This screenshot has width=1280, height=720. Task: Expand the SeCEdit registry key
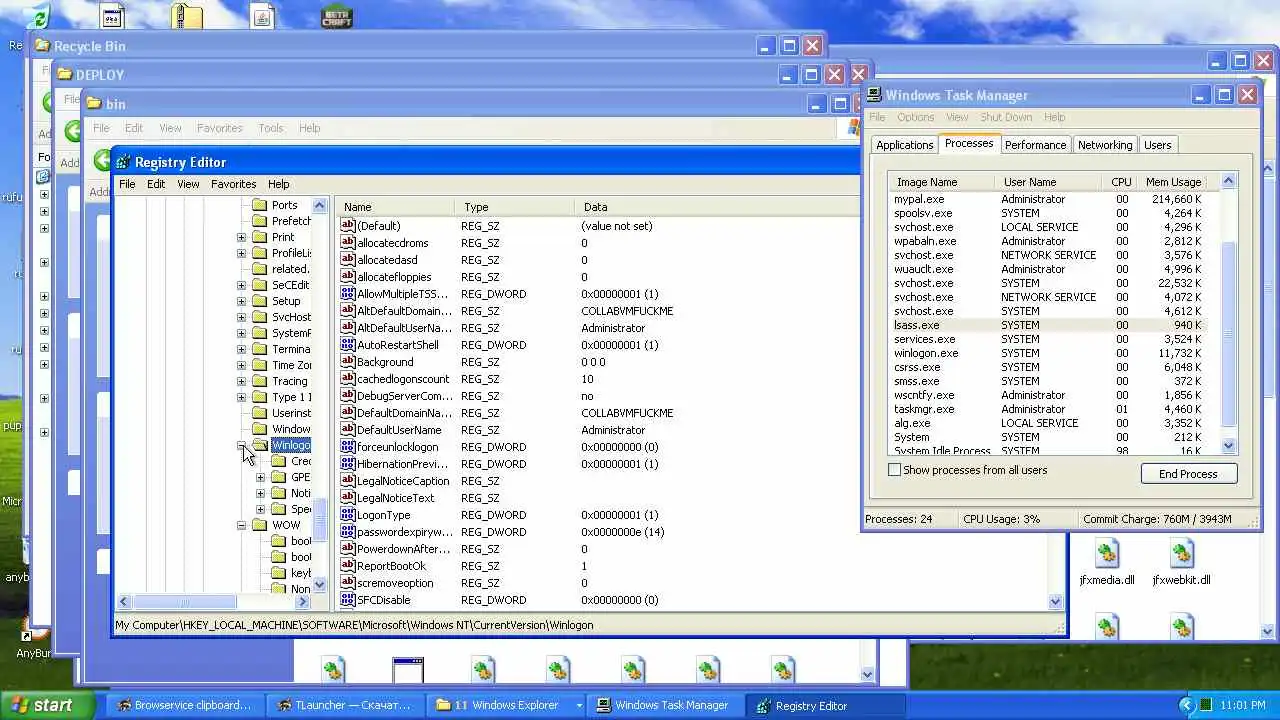tap(242, 285)
